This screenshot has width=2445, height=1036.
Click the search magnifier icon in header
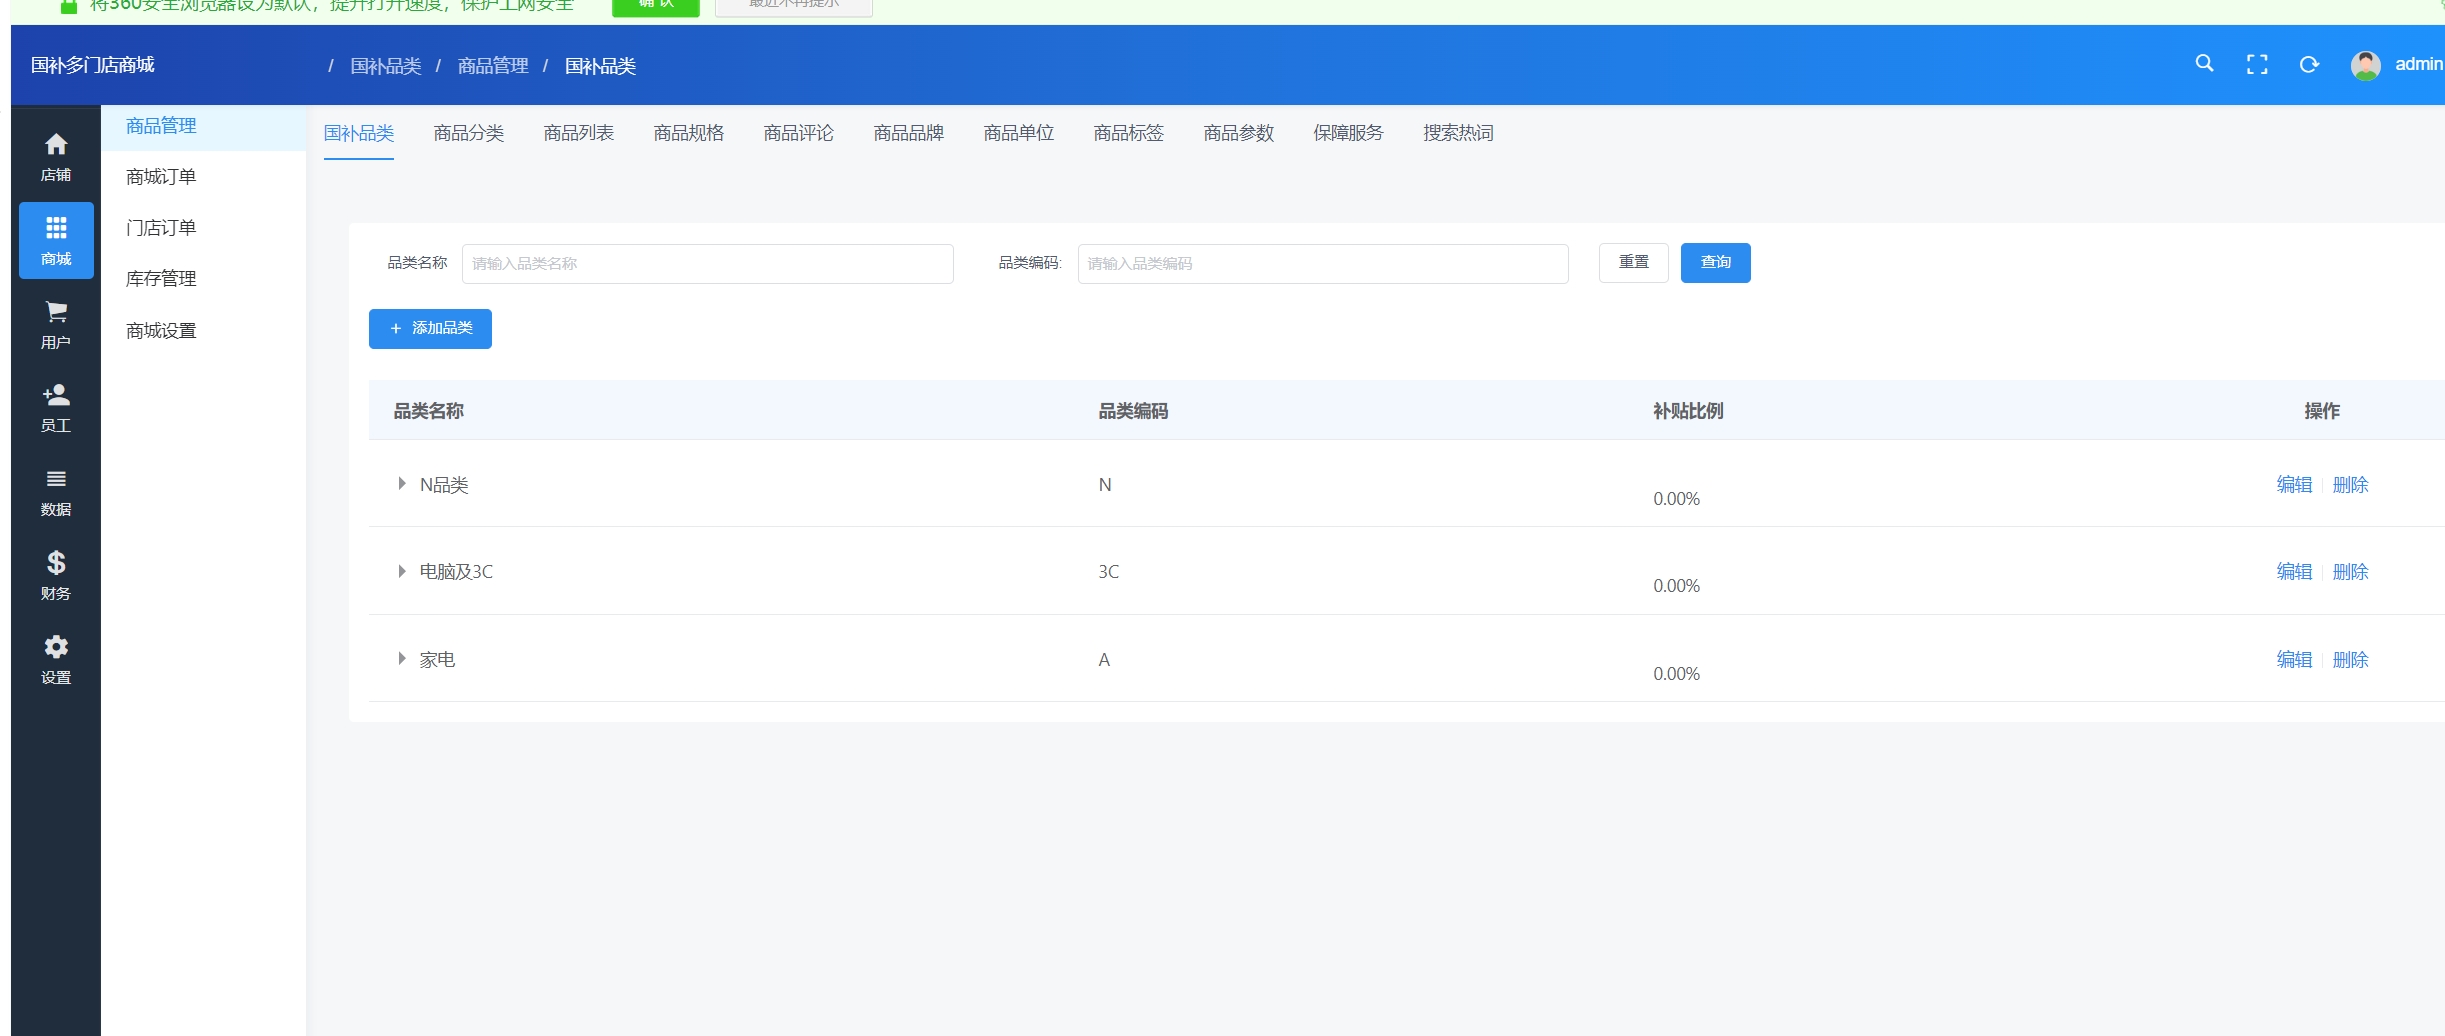coord(2204,64)
